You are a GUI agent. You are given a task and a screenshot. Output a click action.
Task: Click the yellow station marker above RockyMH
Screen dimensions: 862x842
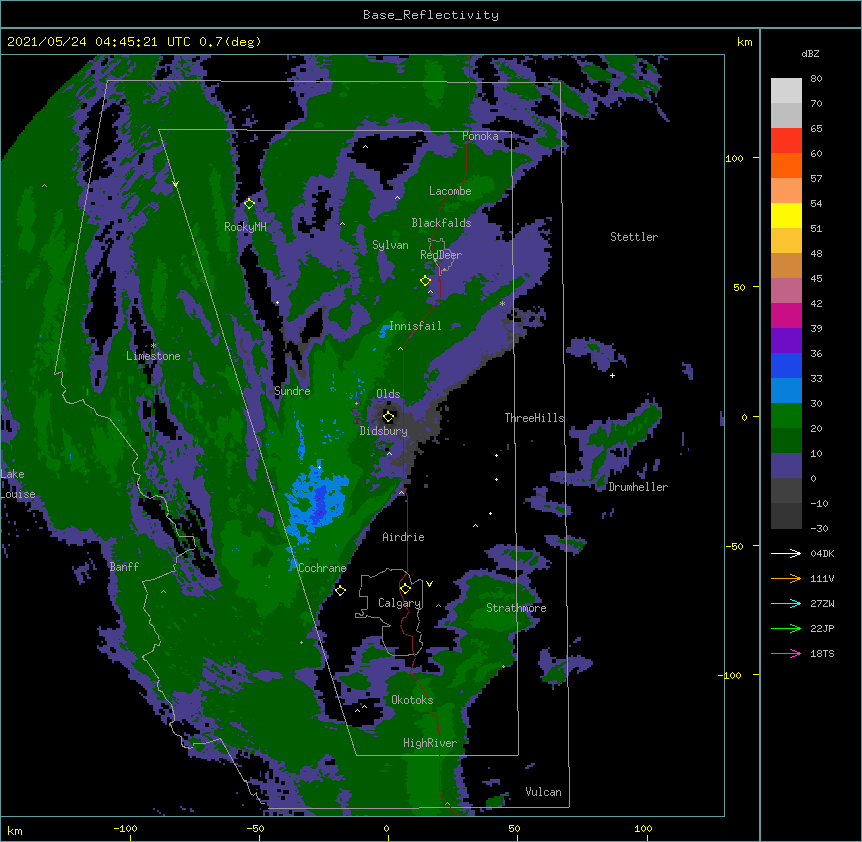tap(249, 204)
